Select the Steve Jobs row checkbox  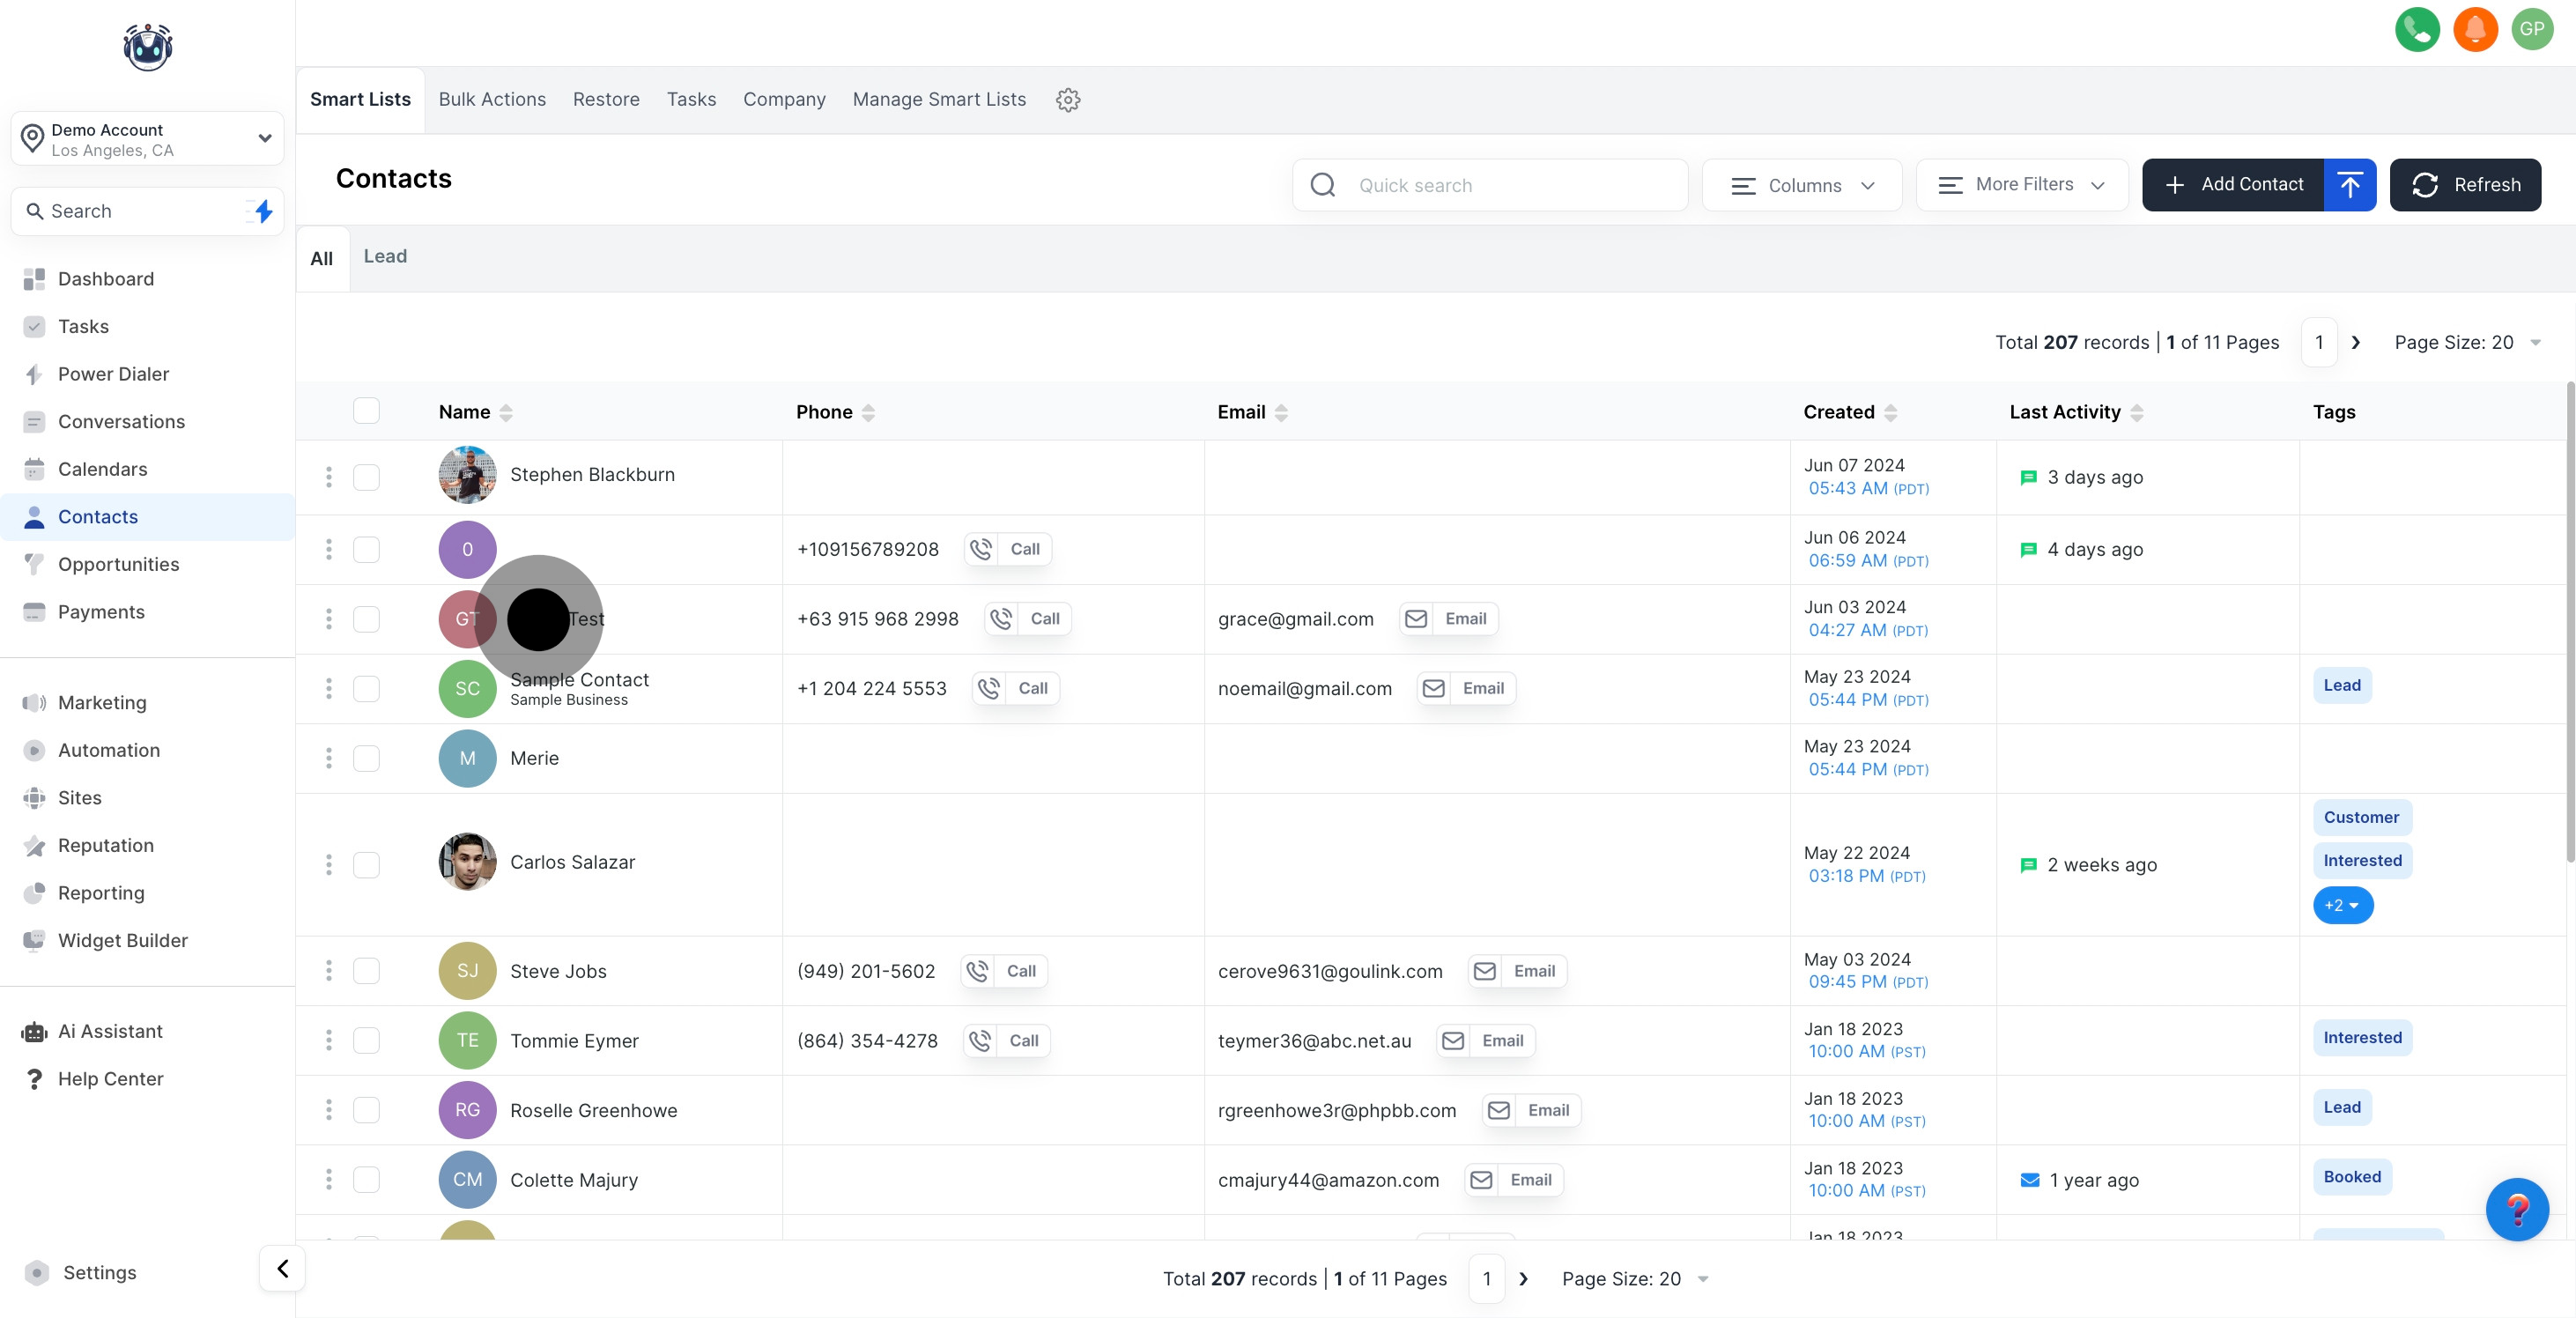(367, 970)
